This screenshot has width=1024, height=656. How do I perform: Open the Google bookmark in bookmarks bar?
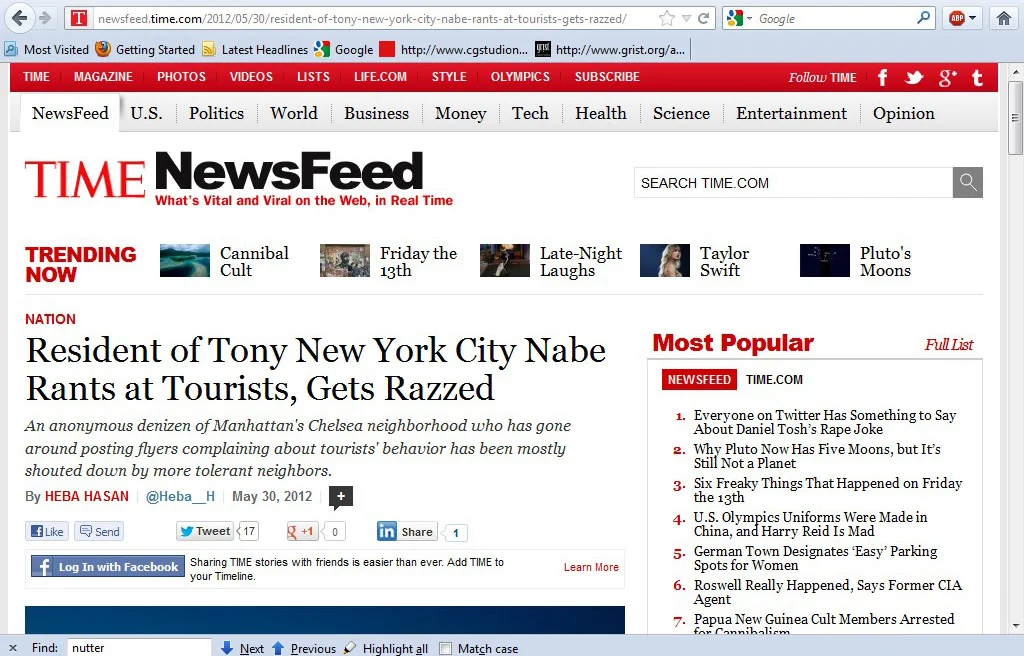point(344,50)
